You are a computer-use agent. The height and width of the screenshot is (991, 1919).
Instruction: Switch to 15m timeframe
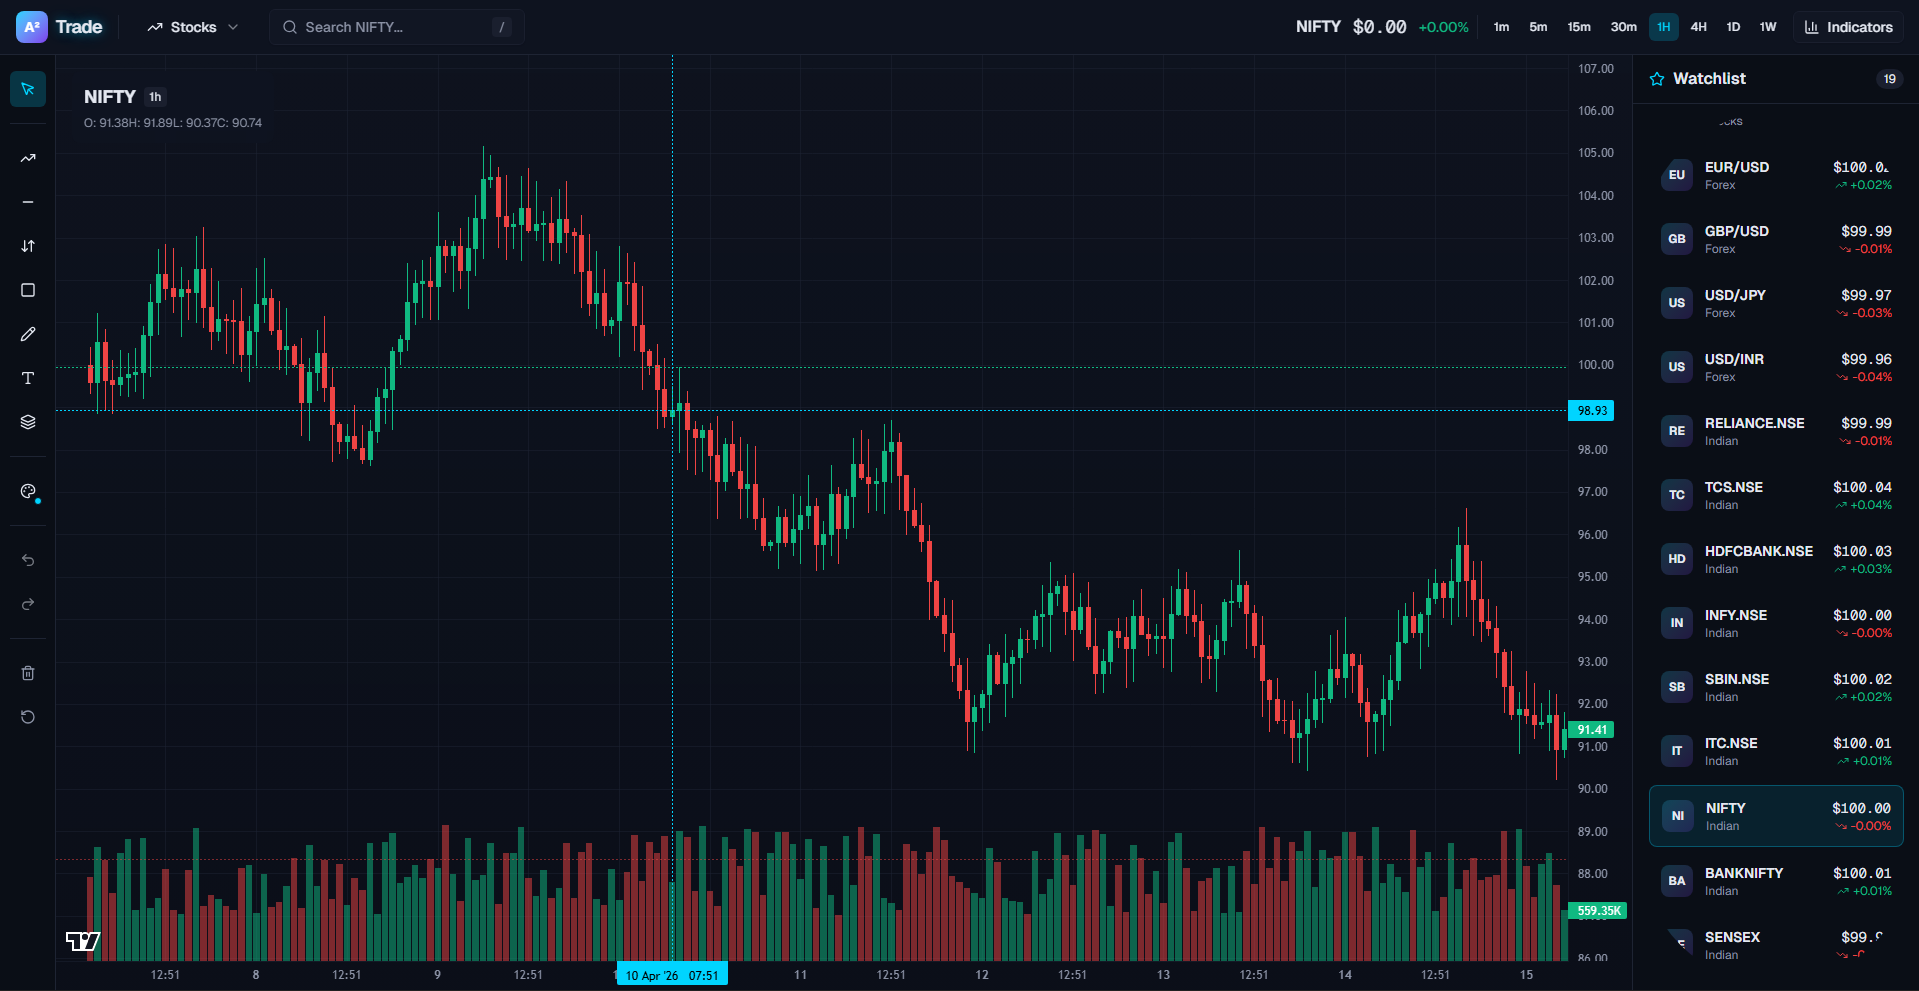[x=1579, y=27]
